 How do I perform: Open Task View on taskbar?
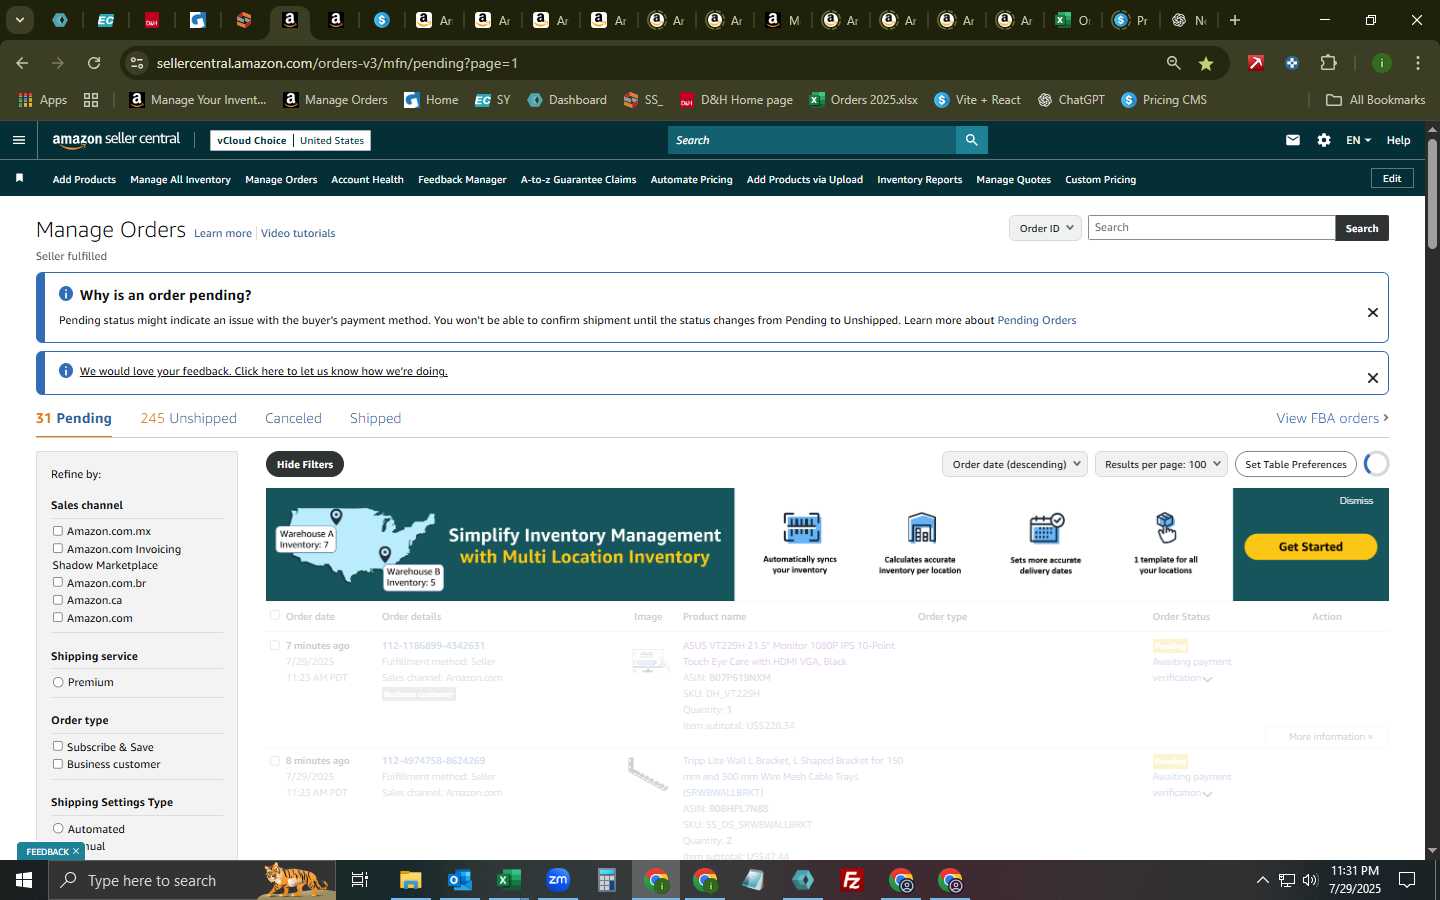(360, 880)
